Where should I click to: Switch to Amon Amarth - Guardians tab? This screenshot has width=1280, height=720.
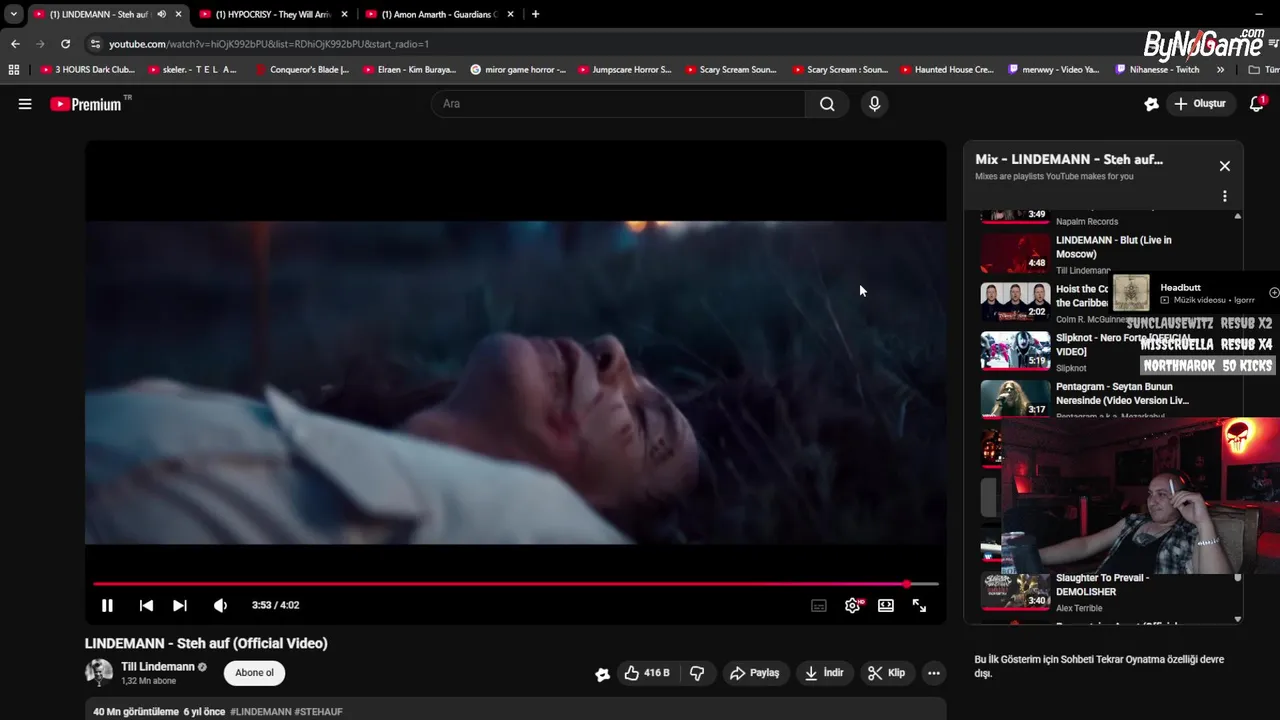click(x=439, y=14)
